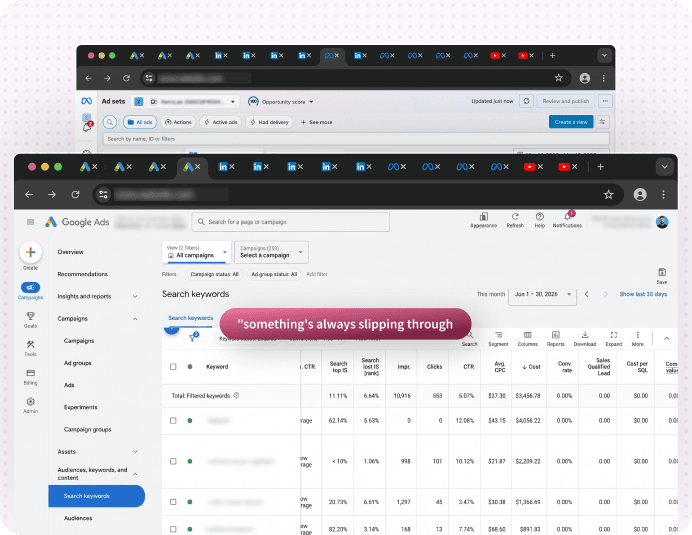Tick checkbox of row with cost $1,366.69

pos(173,502)
